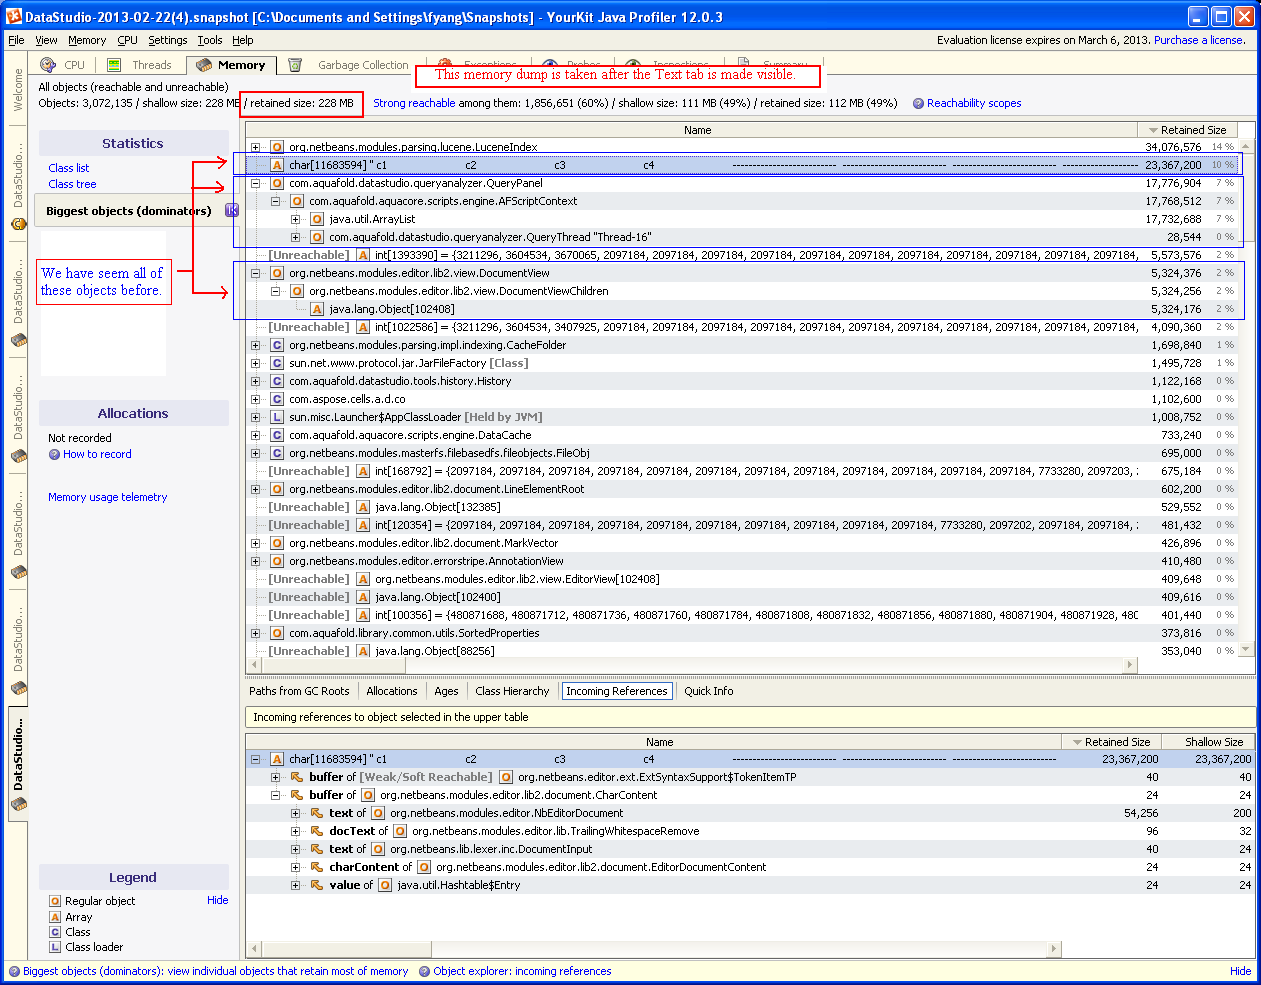Select the Incoming References tab

point(616,691)
